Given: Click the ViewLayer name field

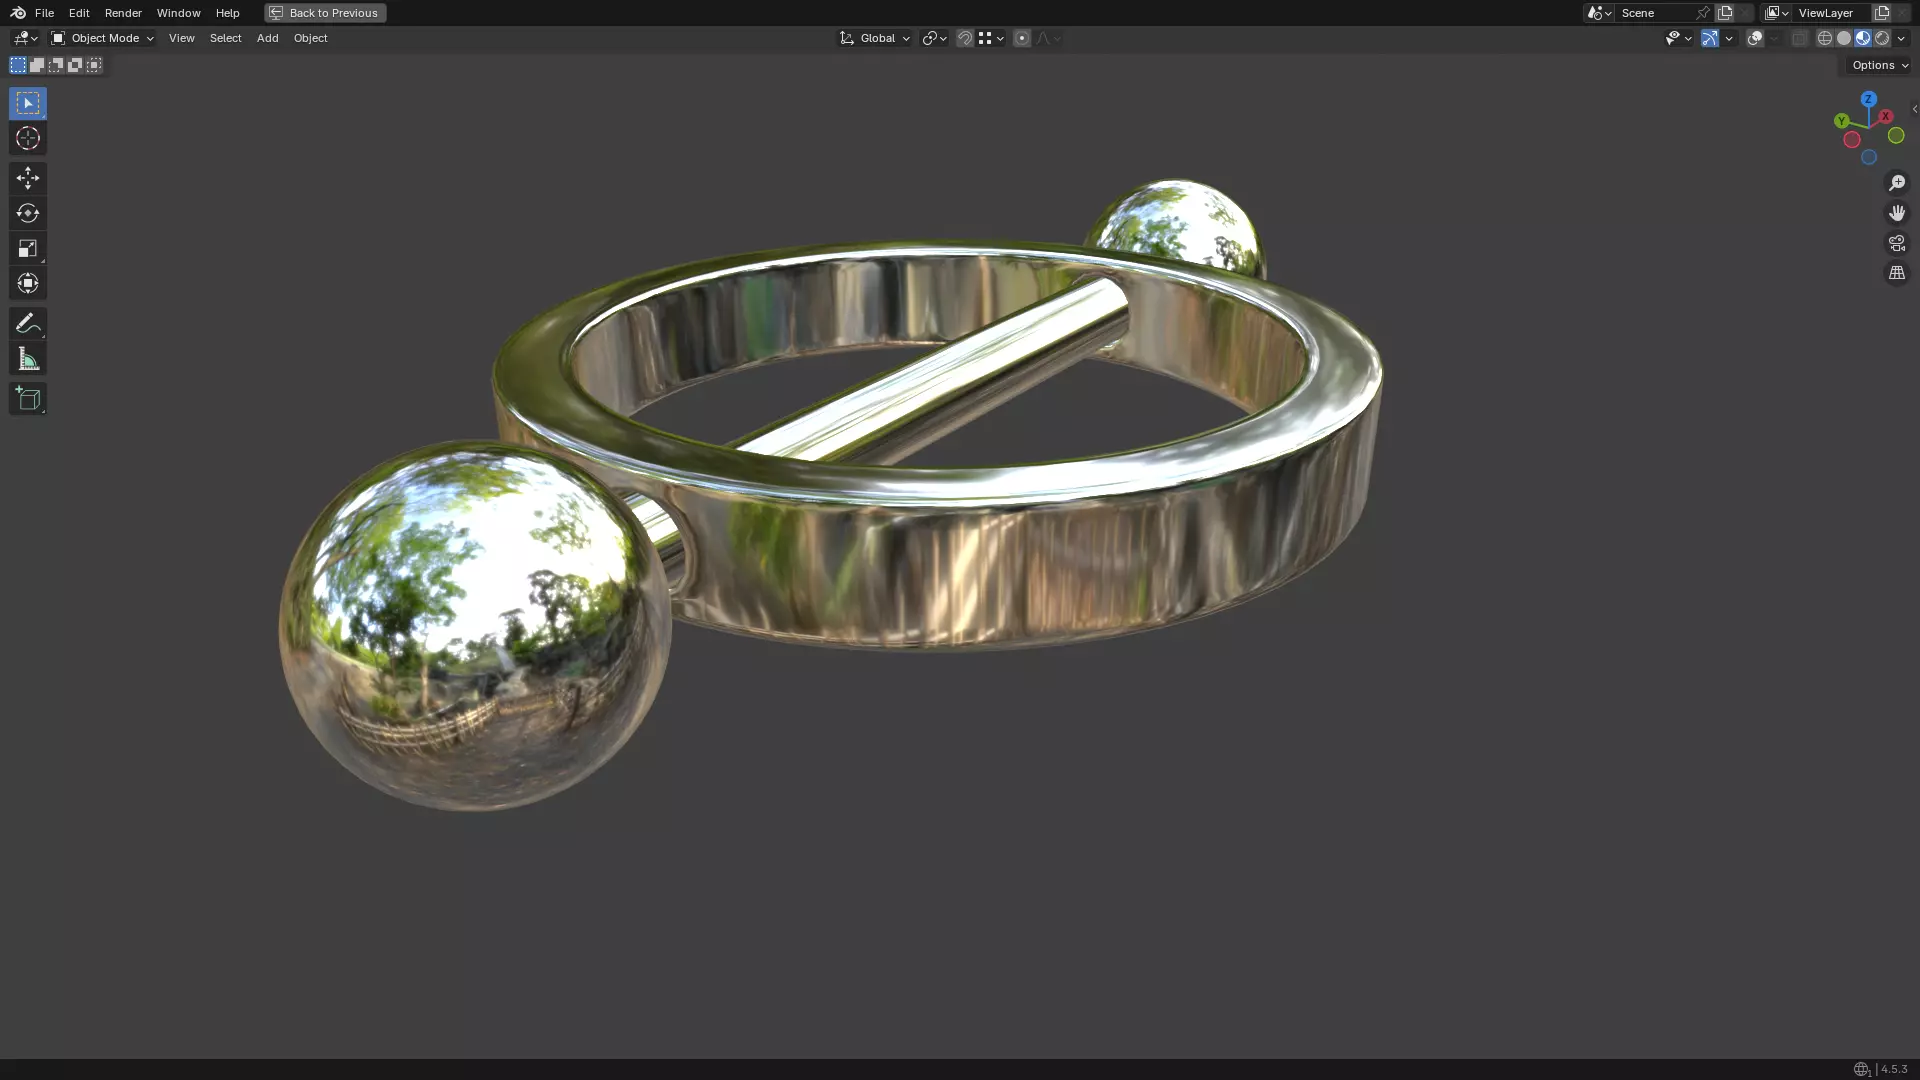Looking at the screenshot, I should pos(1832,13).
